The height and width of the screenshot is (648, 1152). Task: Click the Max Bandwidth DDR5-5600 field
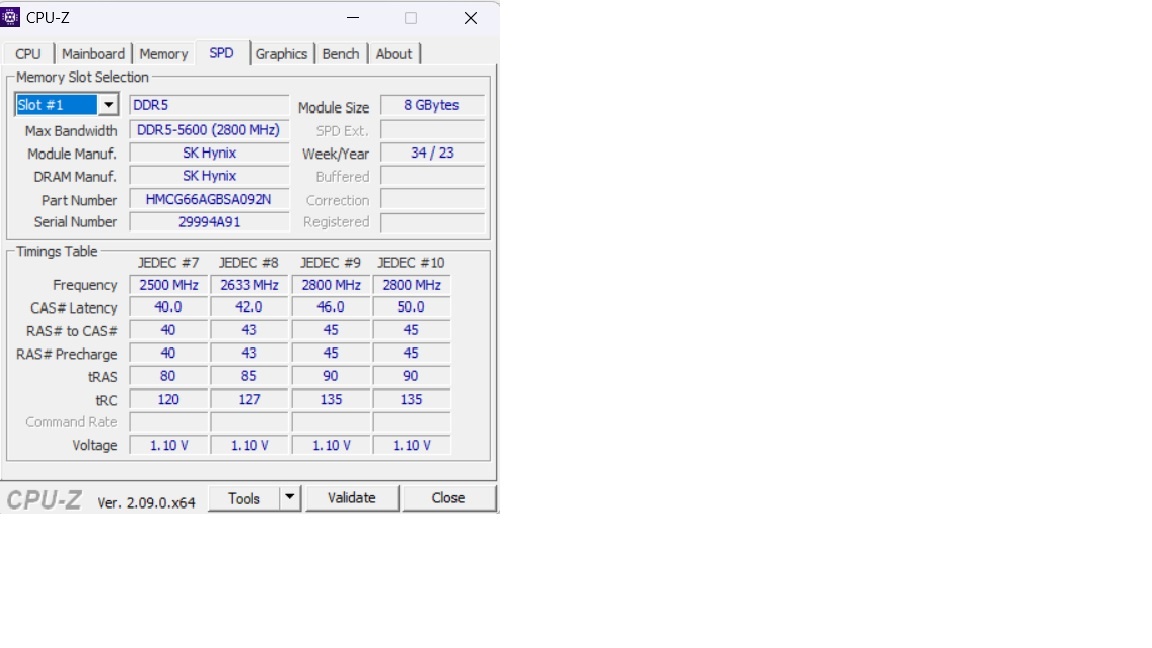pos(208,130)
